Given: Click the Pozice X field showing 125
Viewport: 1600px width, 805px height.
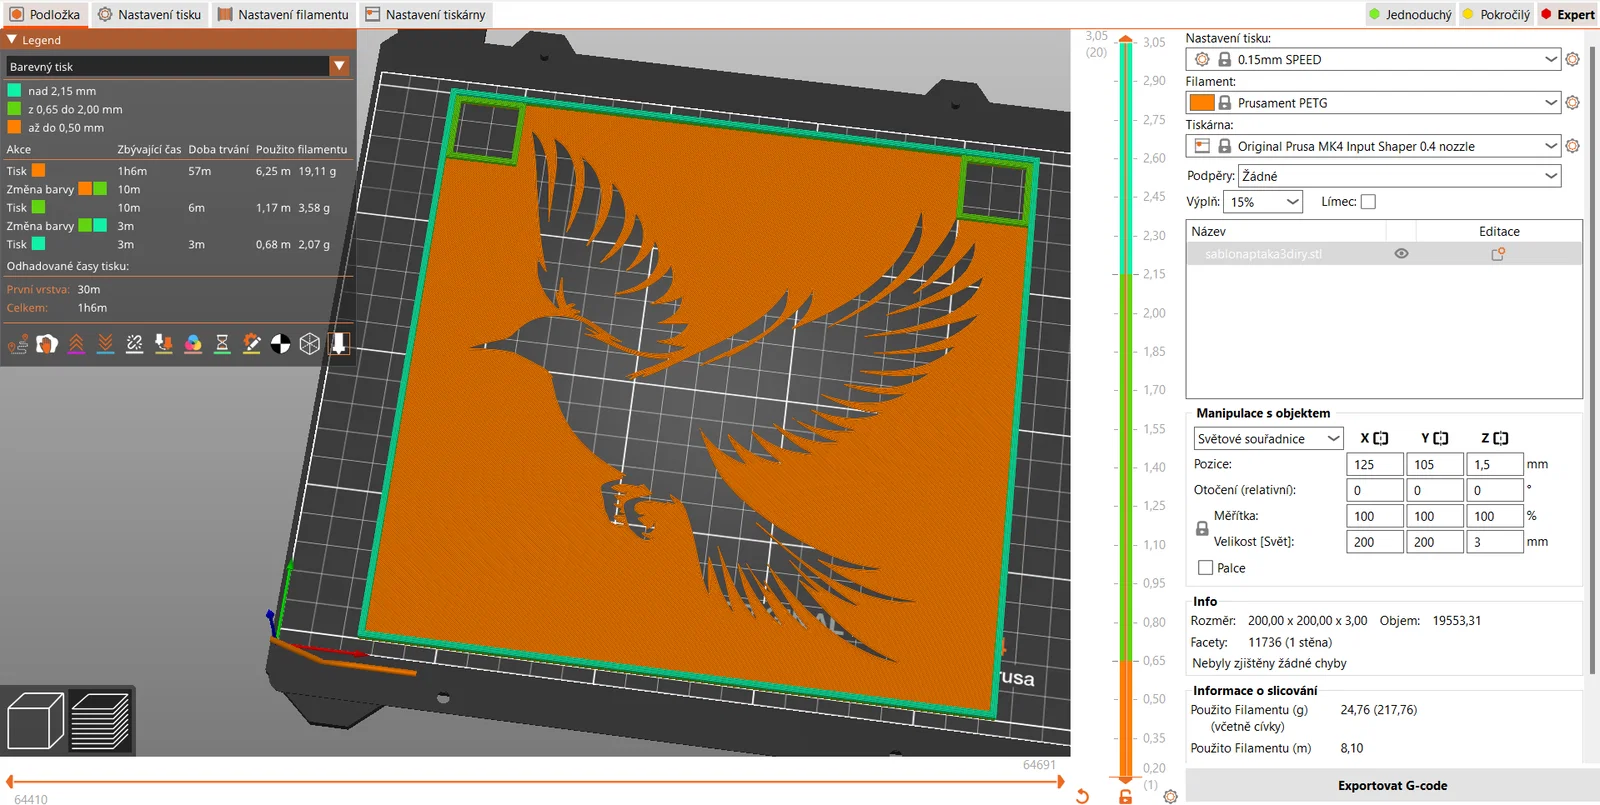Looking at the screenshot, I should click(x=1375, y=464).
